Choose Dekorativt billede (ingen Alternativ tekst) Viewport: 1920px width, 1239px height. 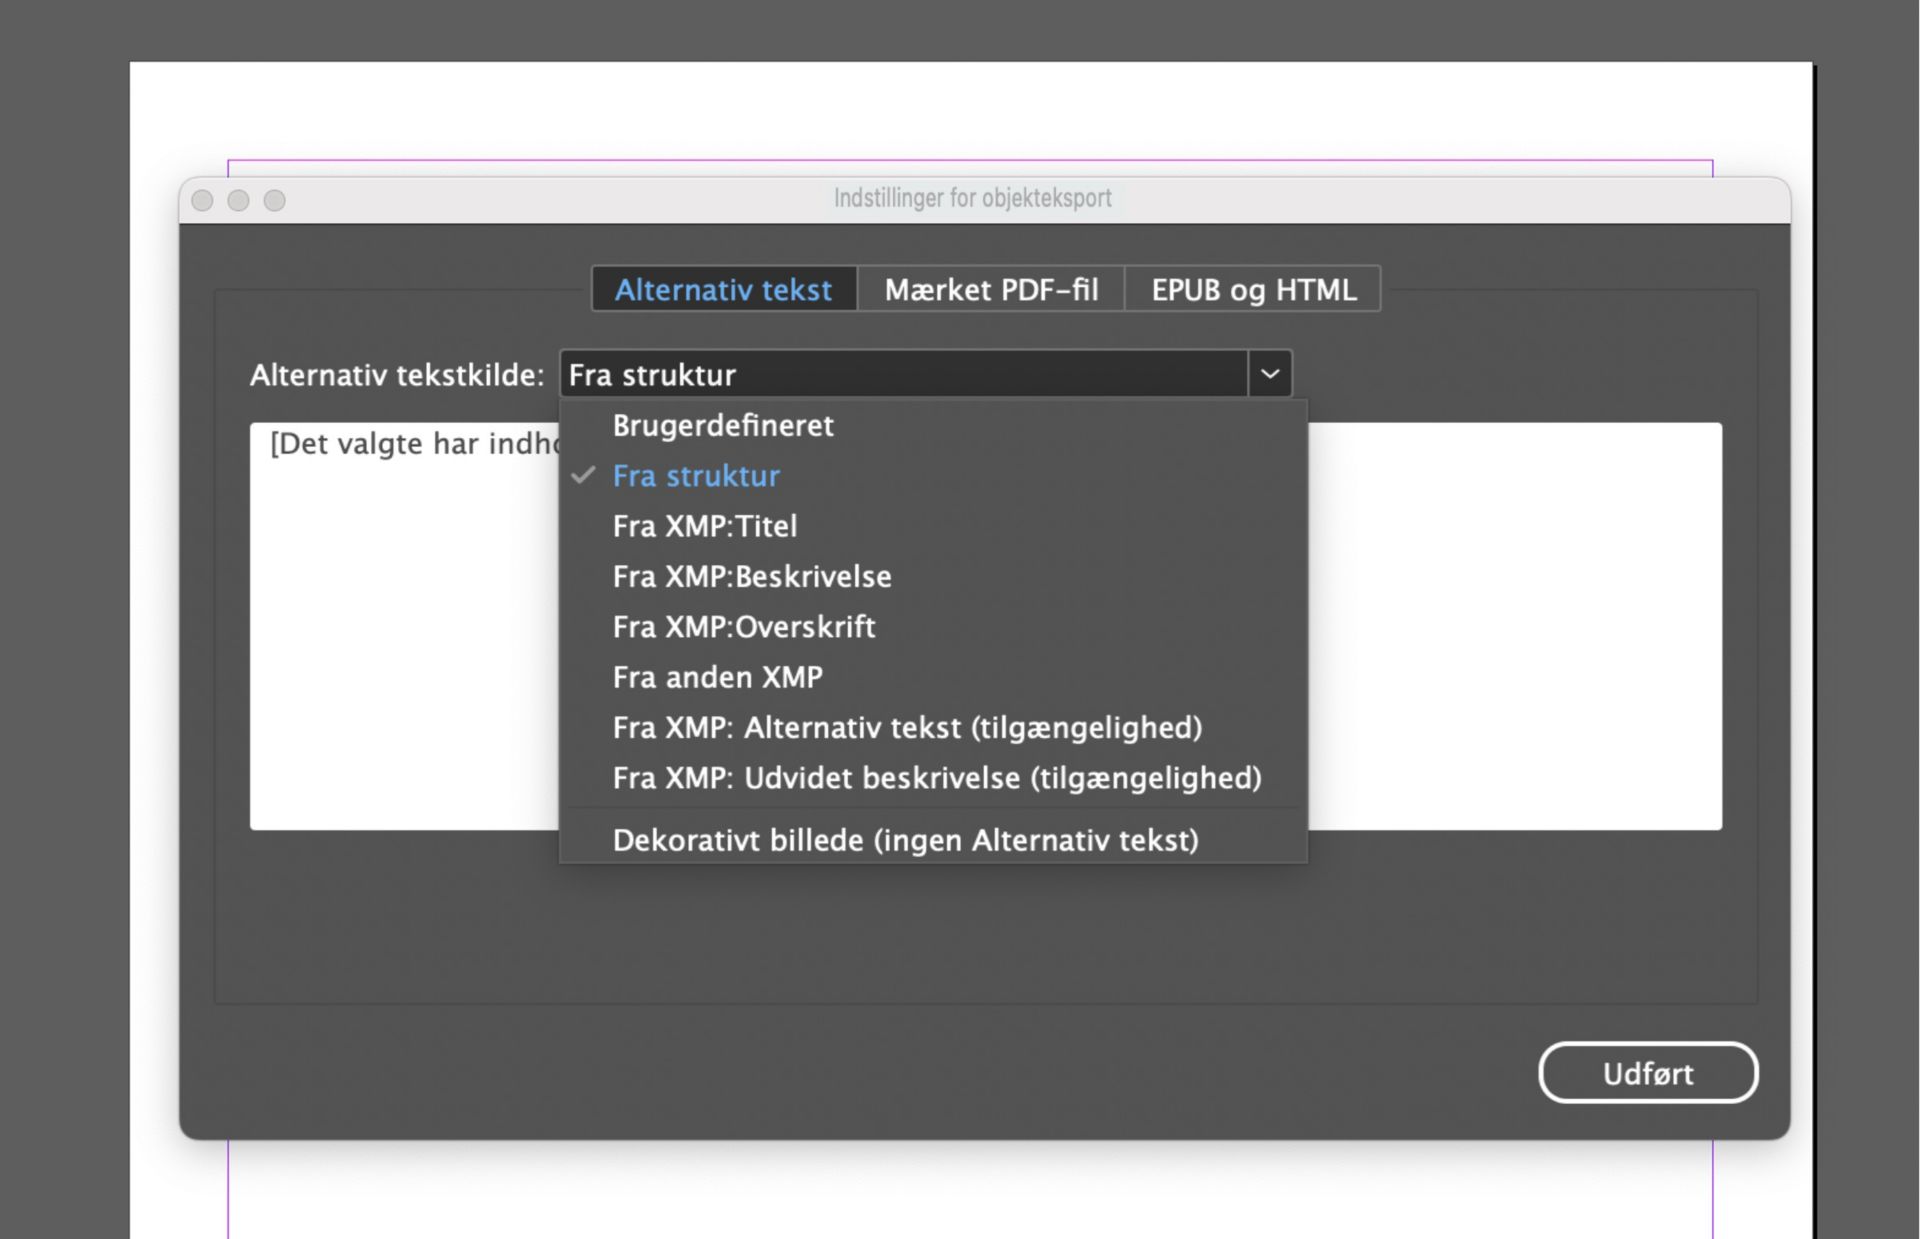coord(905,840)
